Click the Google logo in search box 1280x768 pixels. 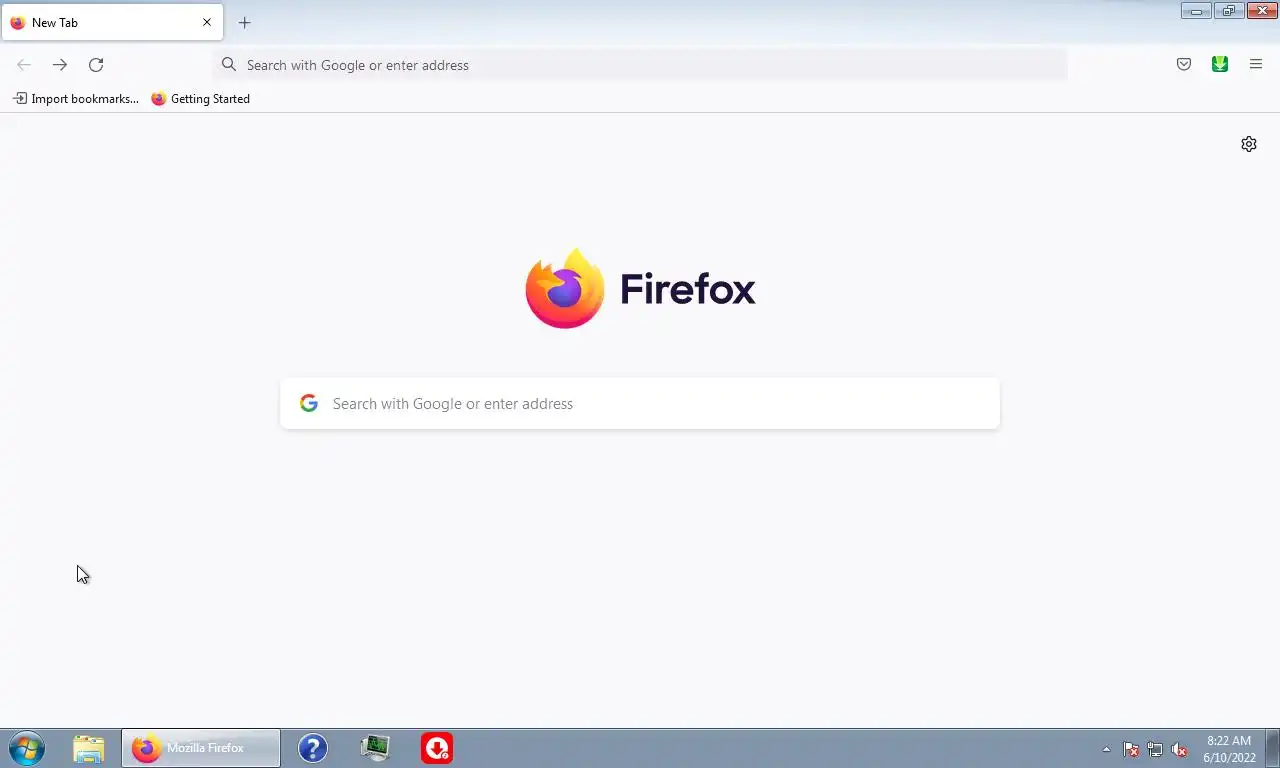click(x=309, y=403)
